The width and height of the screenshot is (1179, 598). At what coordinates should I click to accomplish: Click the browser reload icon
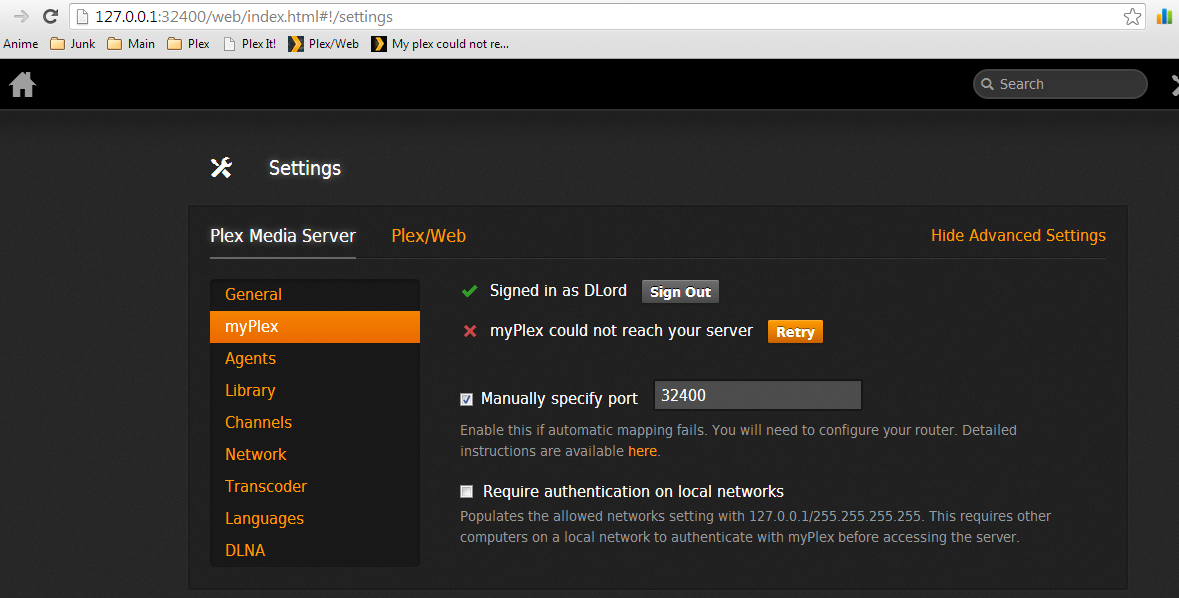50,16
